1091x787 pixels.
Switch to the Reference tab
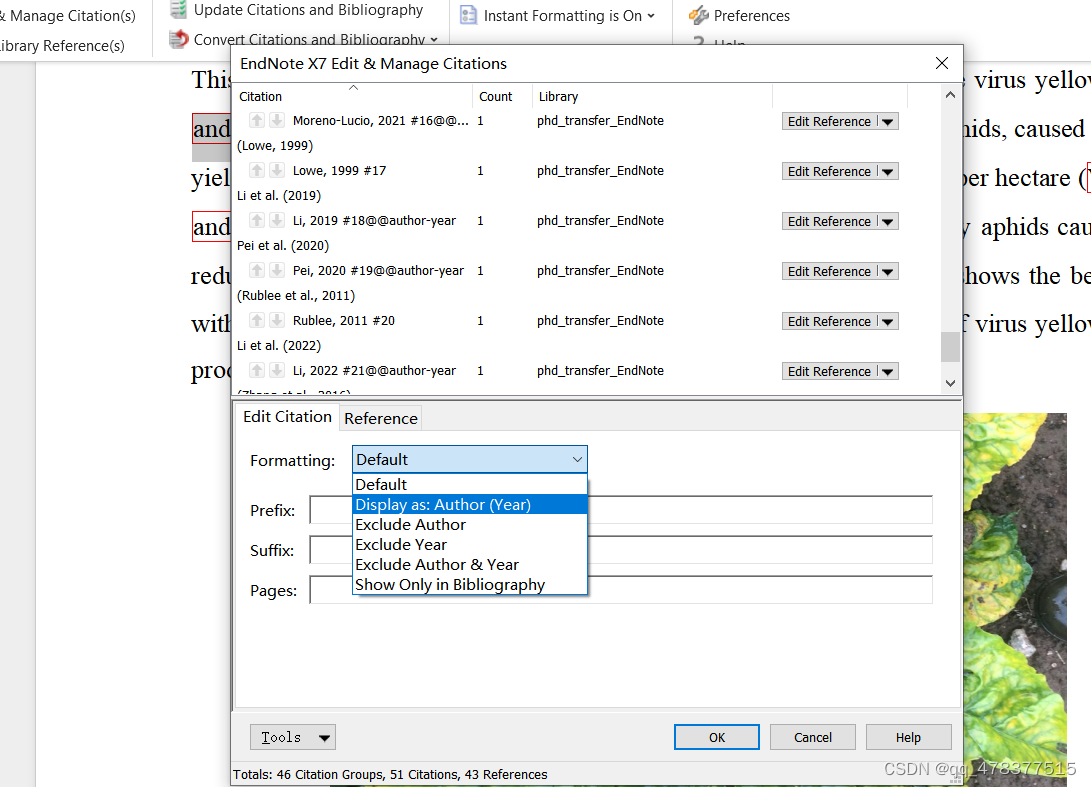(381, 418)
